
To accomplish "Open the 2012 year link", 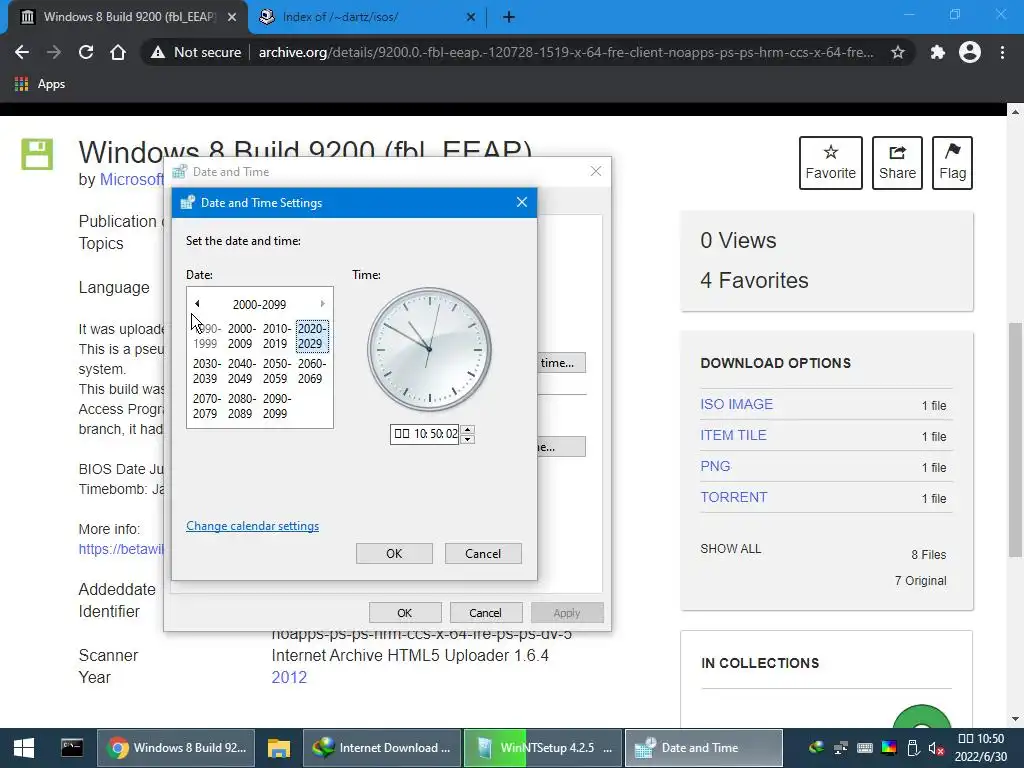I will click(x=289, y=677).
